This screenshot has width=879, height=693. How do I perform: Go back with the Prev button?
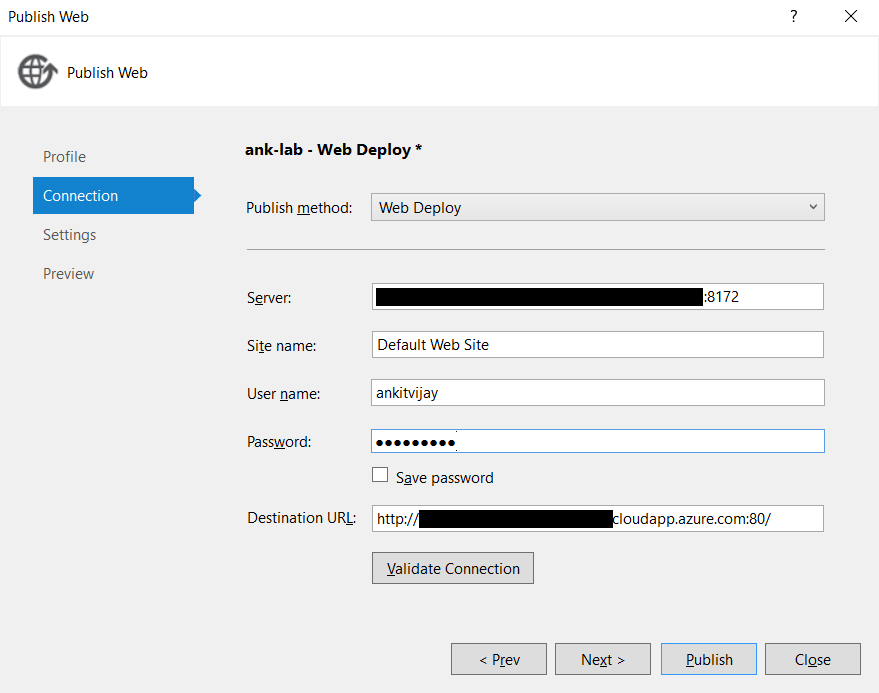(499, 659)
